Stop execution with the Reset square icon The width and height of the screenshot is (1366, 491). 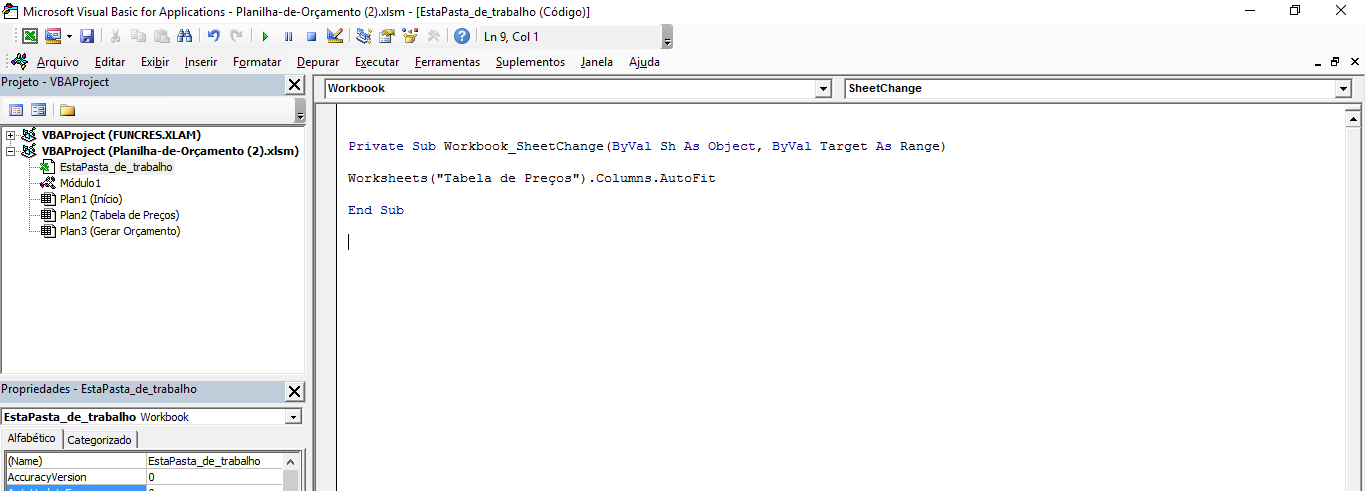click(x=311, y=36)
